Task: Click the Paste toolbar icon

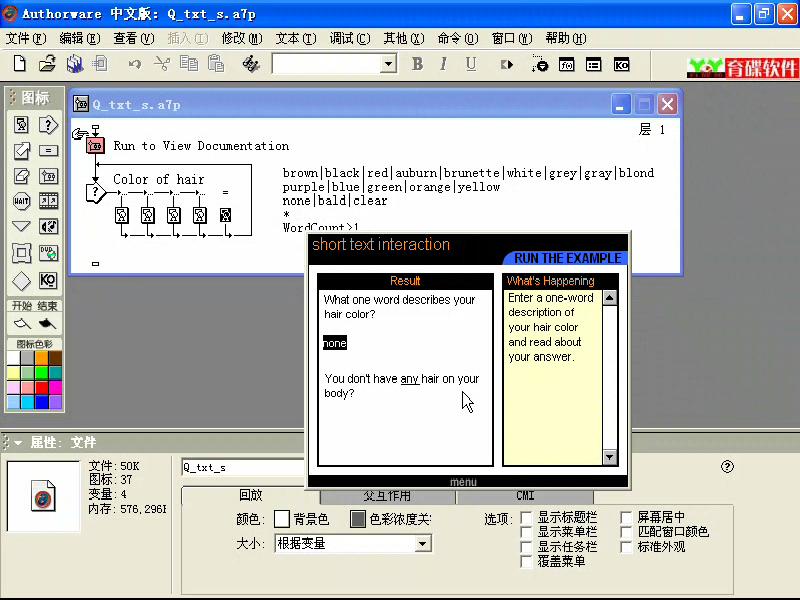Action: (216, 64)
